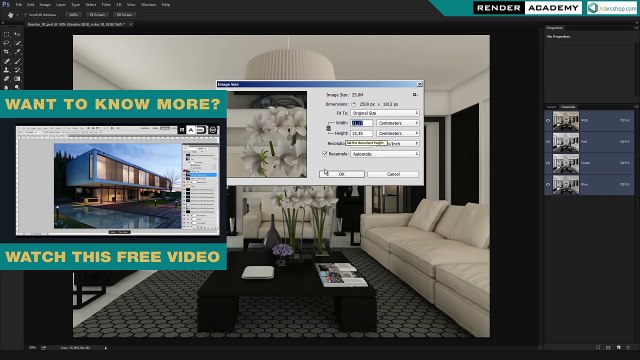Hide the Blue channel visibility eye
Image resolution: width=640 pixels, height=360 pixels.
[x=548, y=184]
